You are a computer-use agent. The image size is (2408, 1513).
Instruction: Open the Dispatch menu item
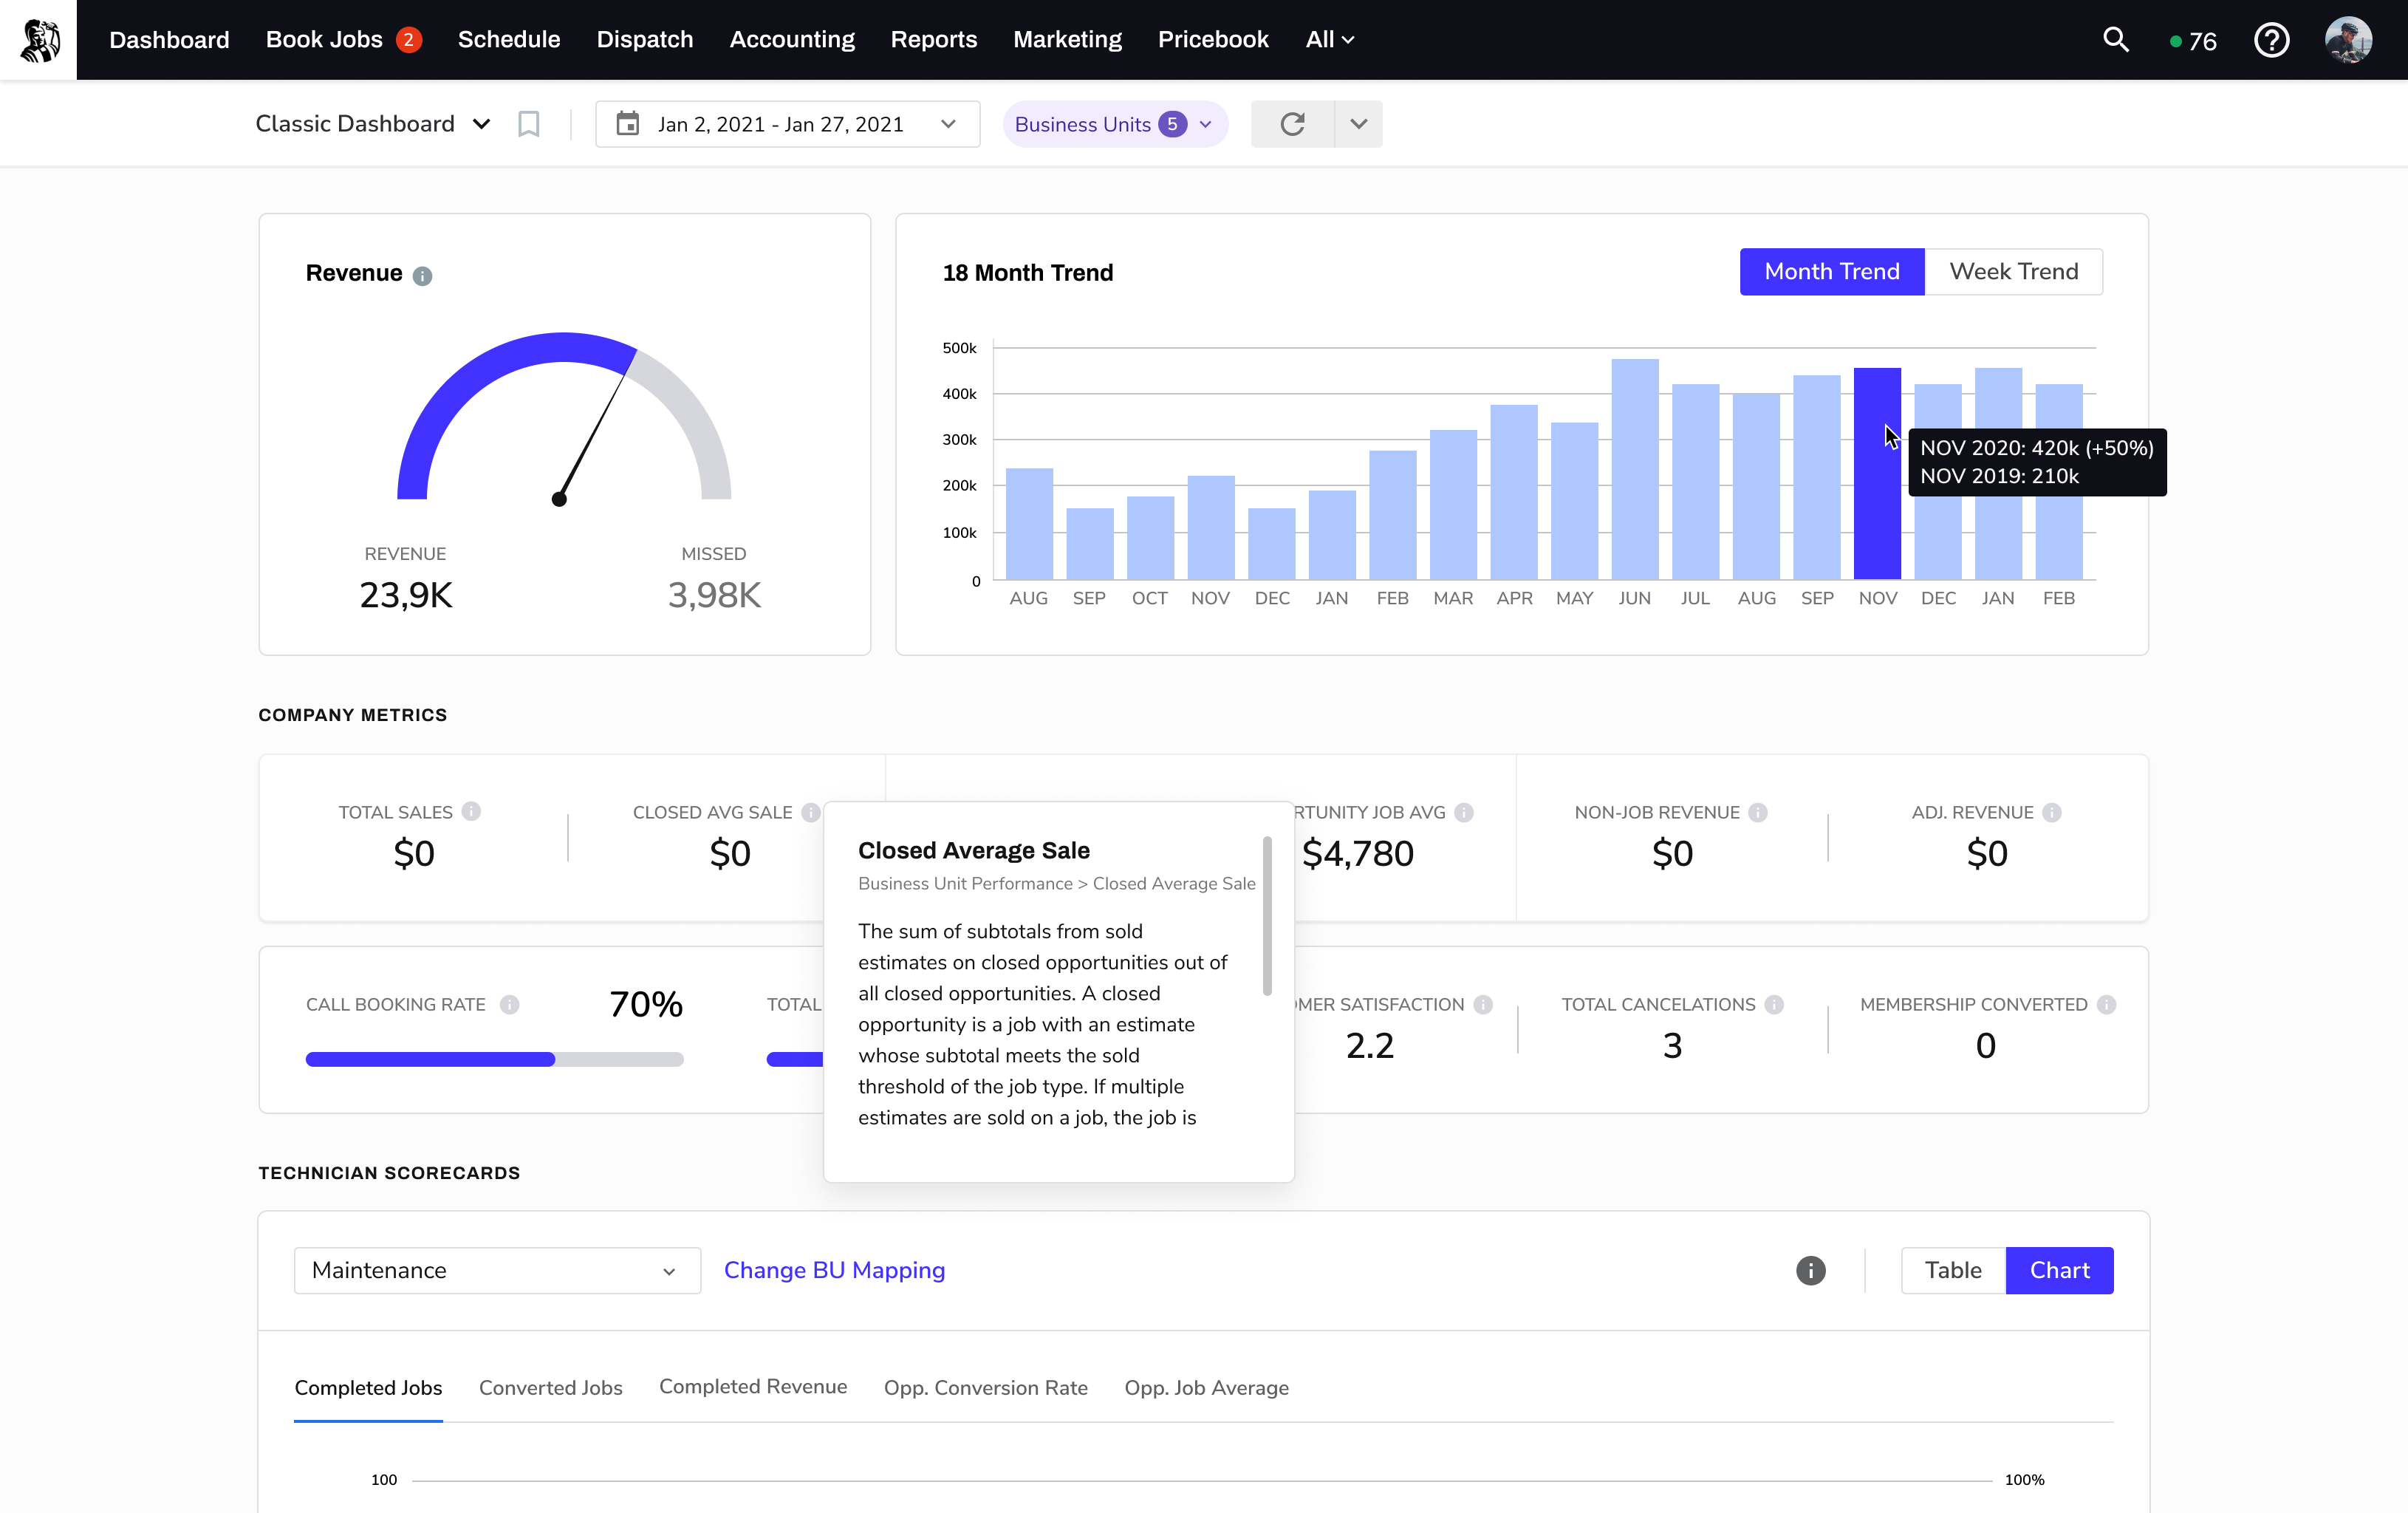644,40
